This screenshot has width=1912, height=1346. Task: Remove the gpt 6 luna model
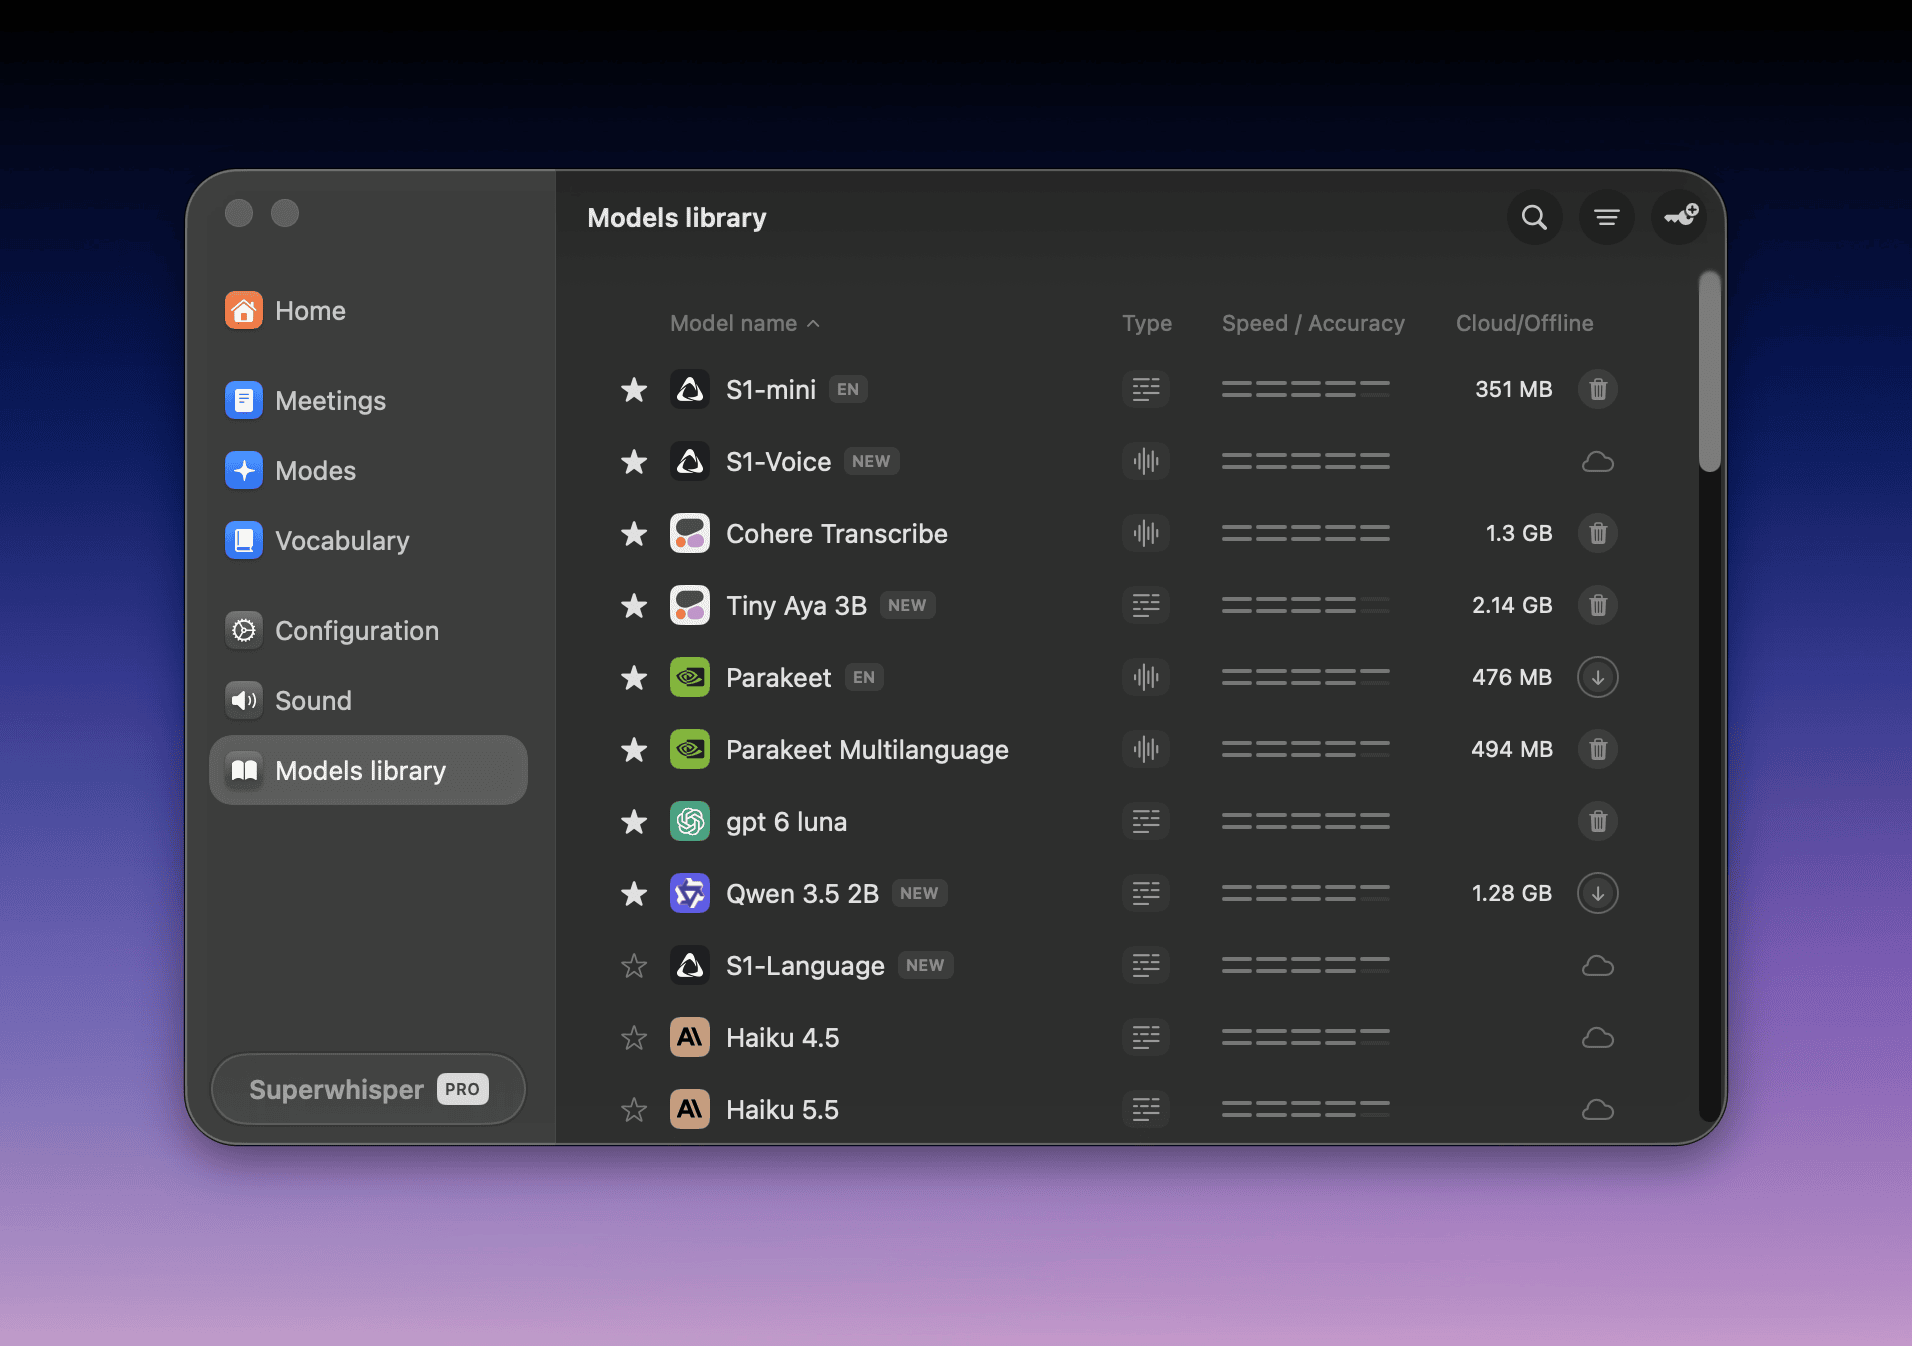tap(1598, 821)
